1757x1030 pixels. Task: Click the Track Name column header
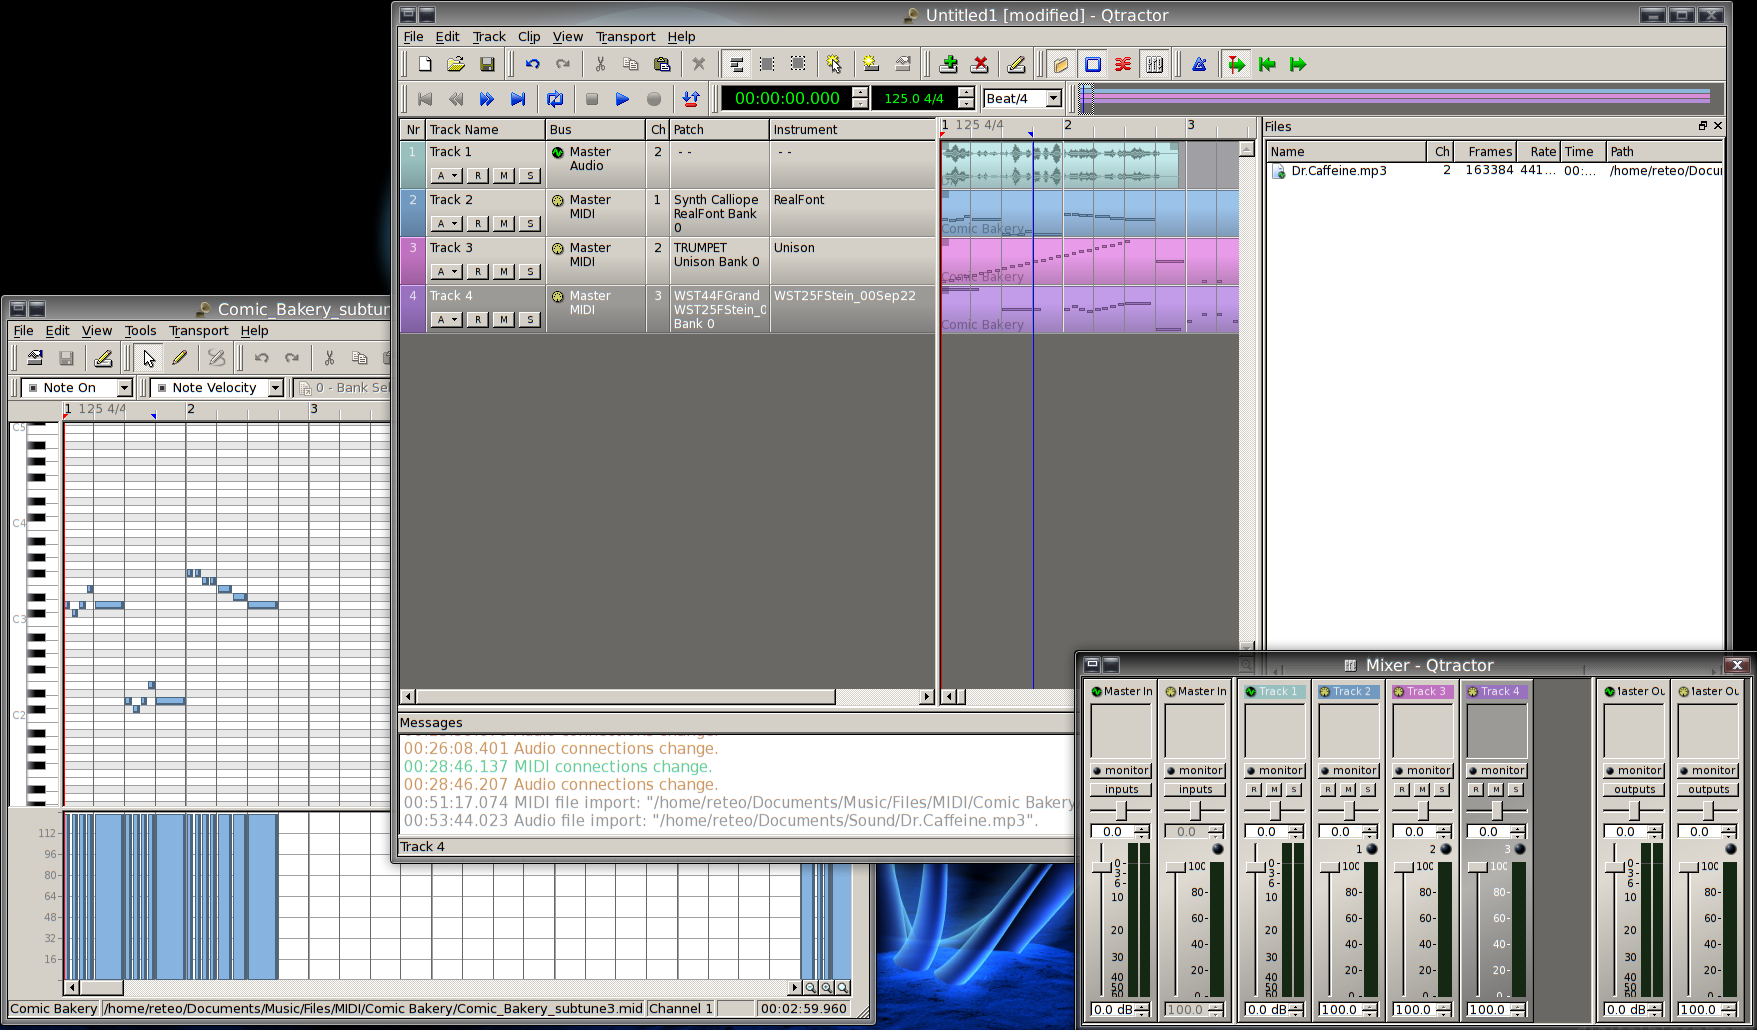[485, 130]
